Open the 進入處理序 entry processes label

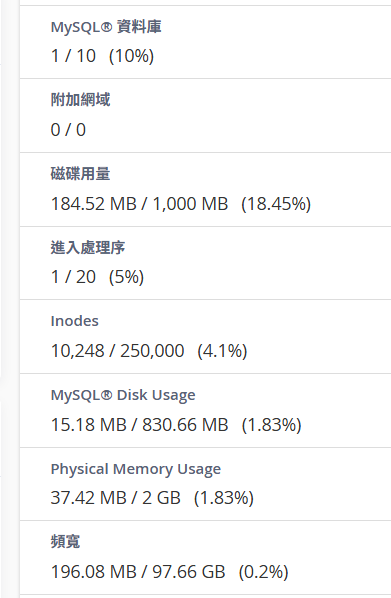[88, 248]
